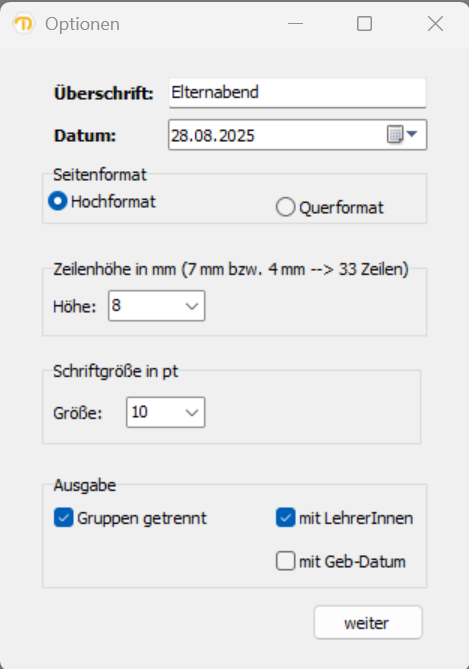Screen dimensions: 469x669
Task: Focus the Überschrift text field
Action: (297, 93)
